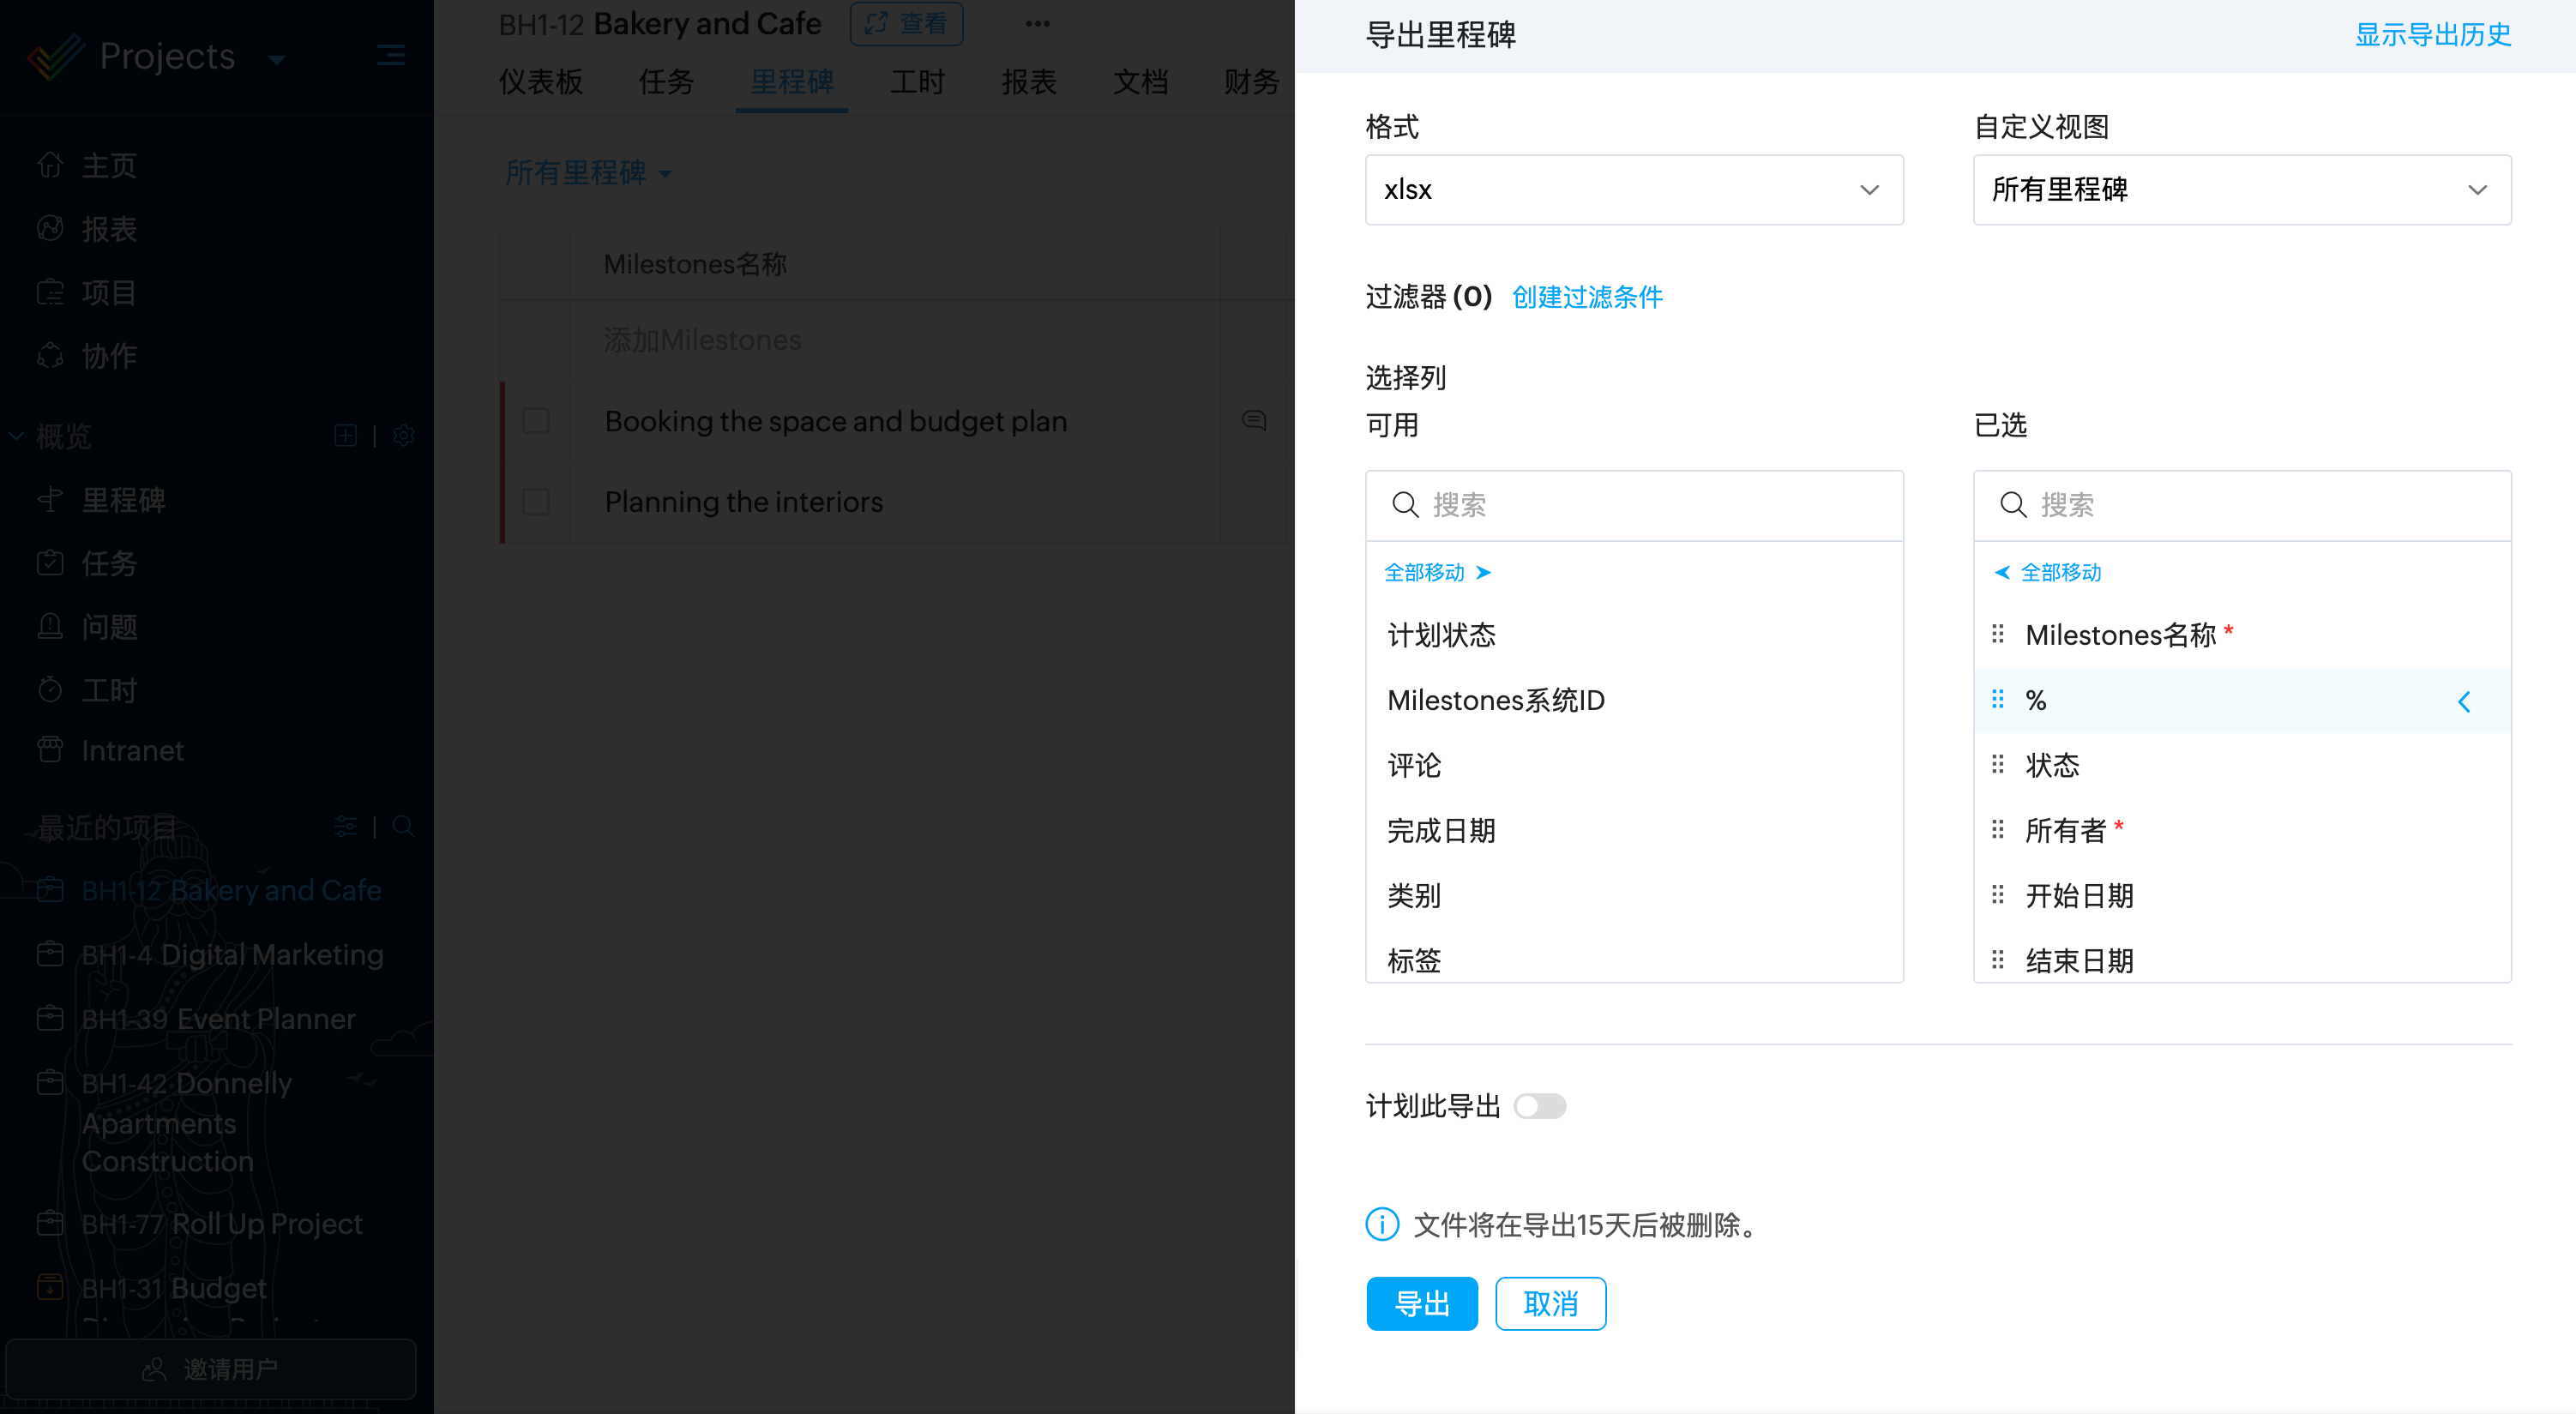Click the info icon near deletion notice
The image size is (2576, 1414).
point(1382,1224)
